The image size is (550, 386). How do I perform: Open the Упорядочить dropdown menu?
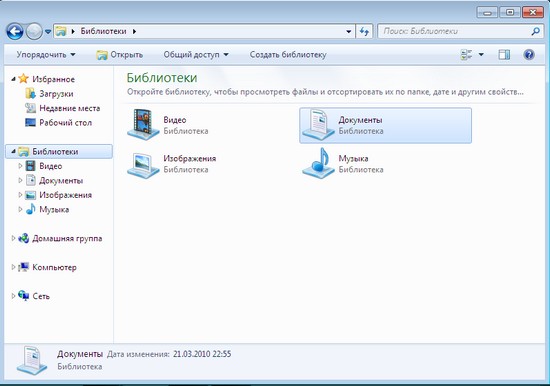pos(46,54)
